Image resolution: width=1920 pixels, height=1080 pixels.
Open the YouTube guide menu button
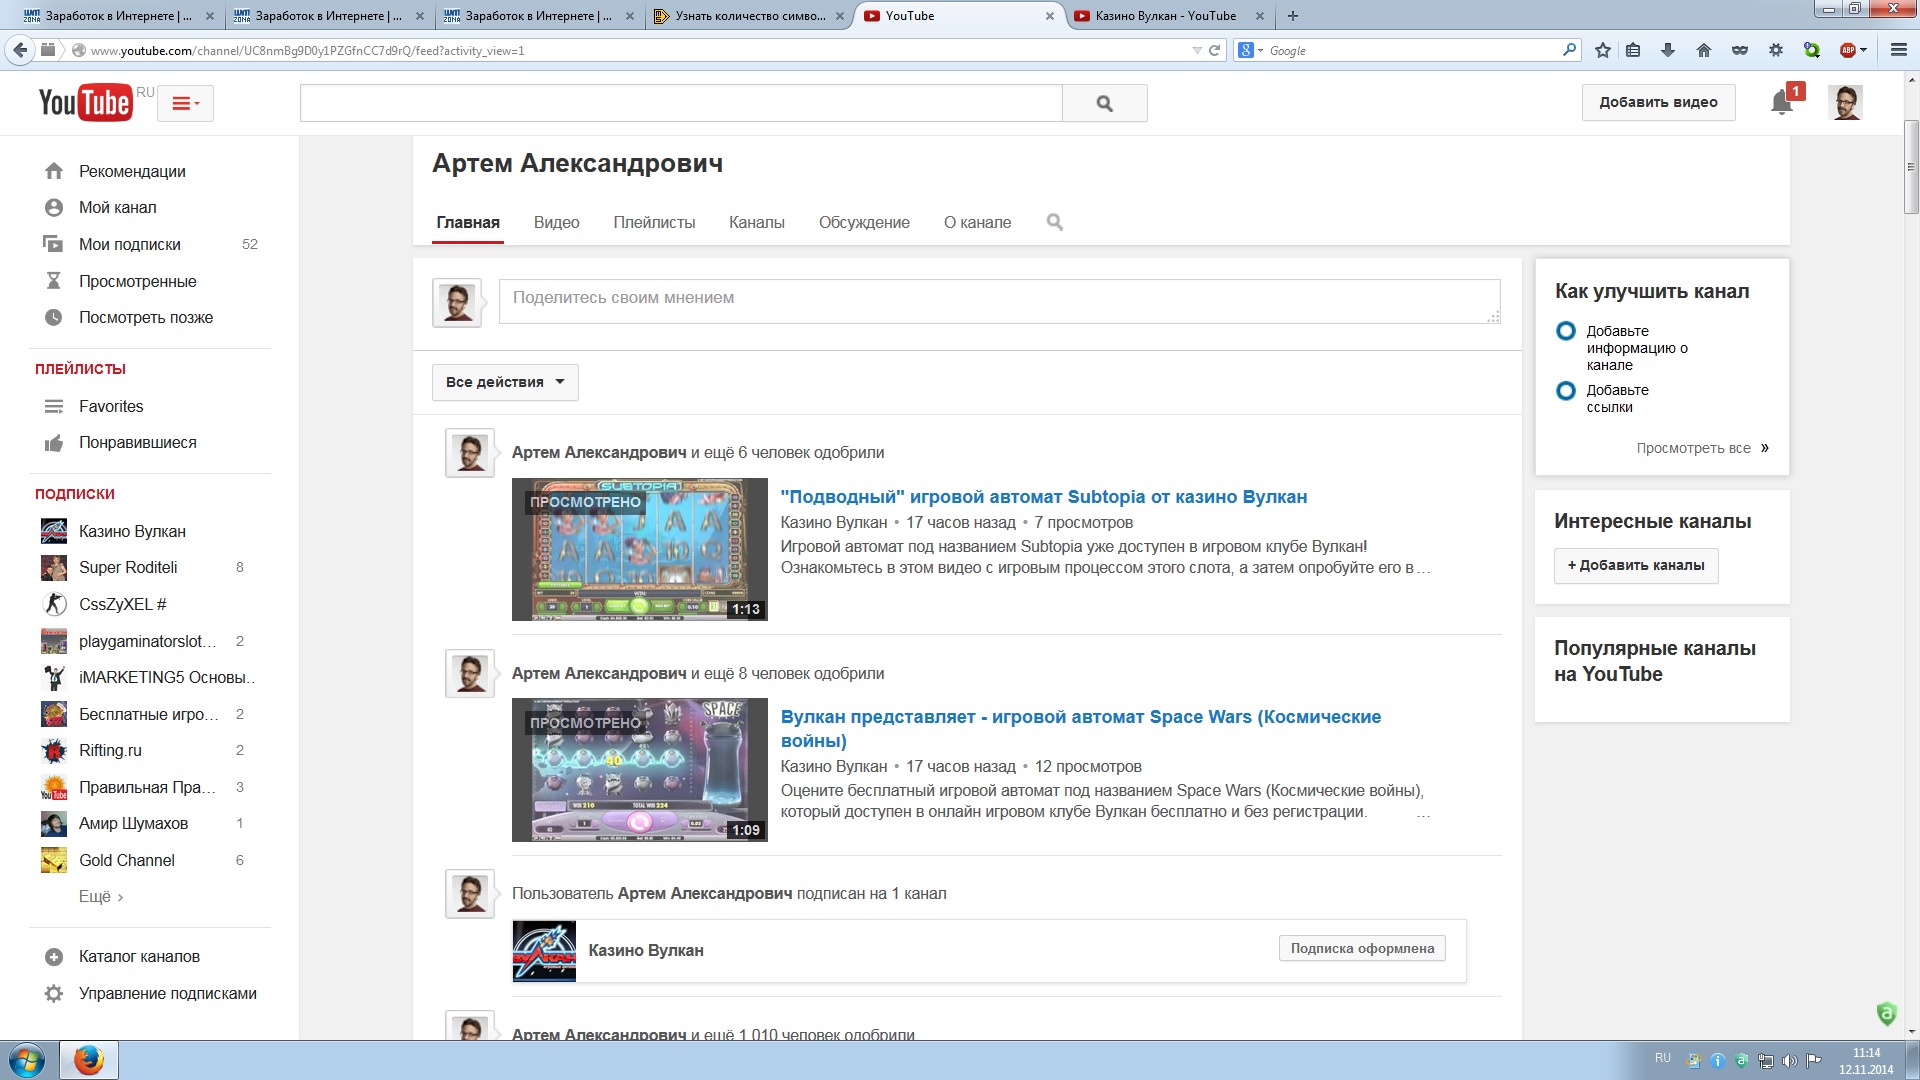(185, 103)
